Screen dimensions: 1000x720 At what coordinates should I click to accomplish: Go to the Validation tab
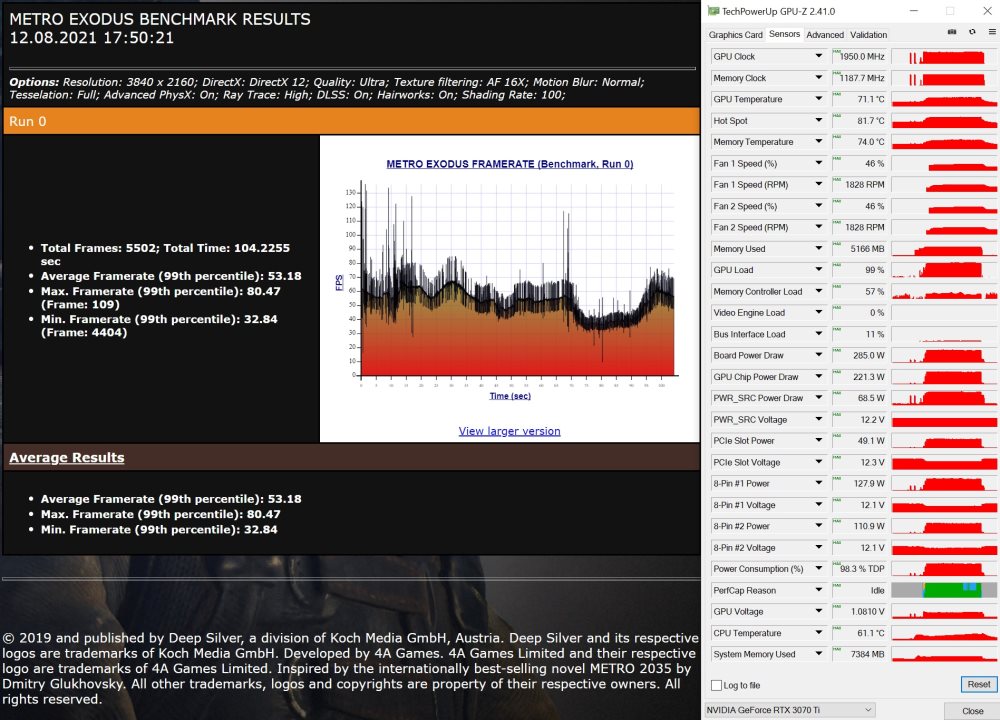pyautogui.click(x=868, y=35)
